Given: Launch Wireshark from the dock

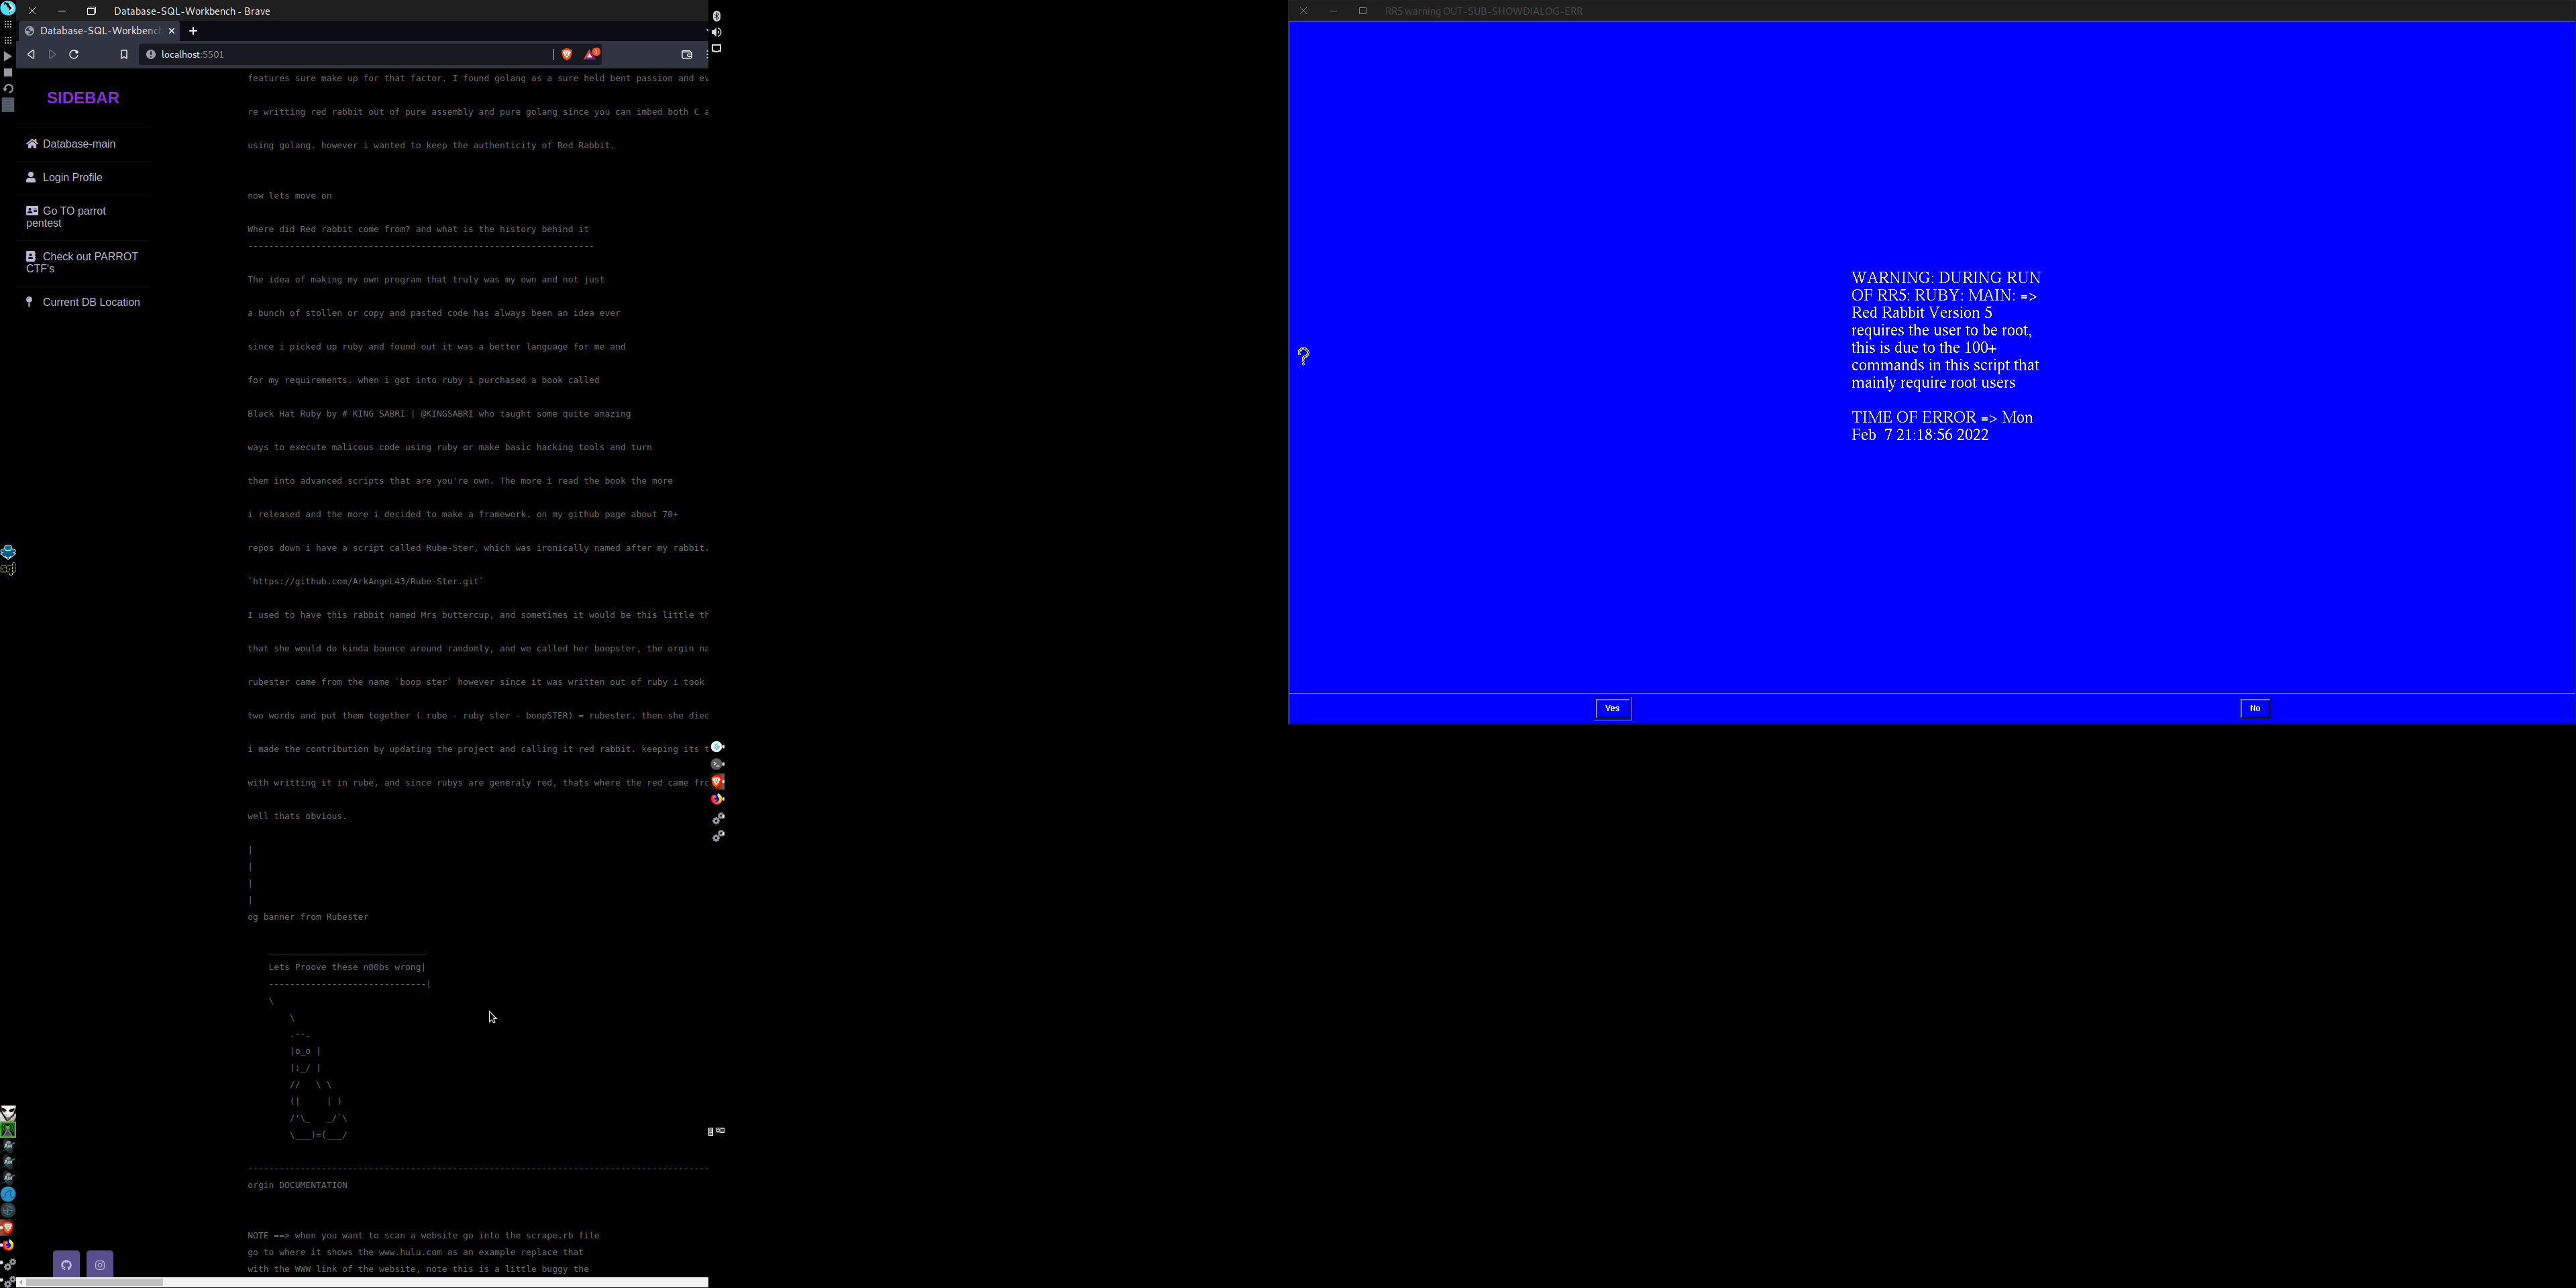Looking at the screenshot, I should [x=8, y=1194].
